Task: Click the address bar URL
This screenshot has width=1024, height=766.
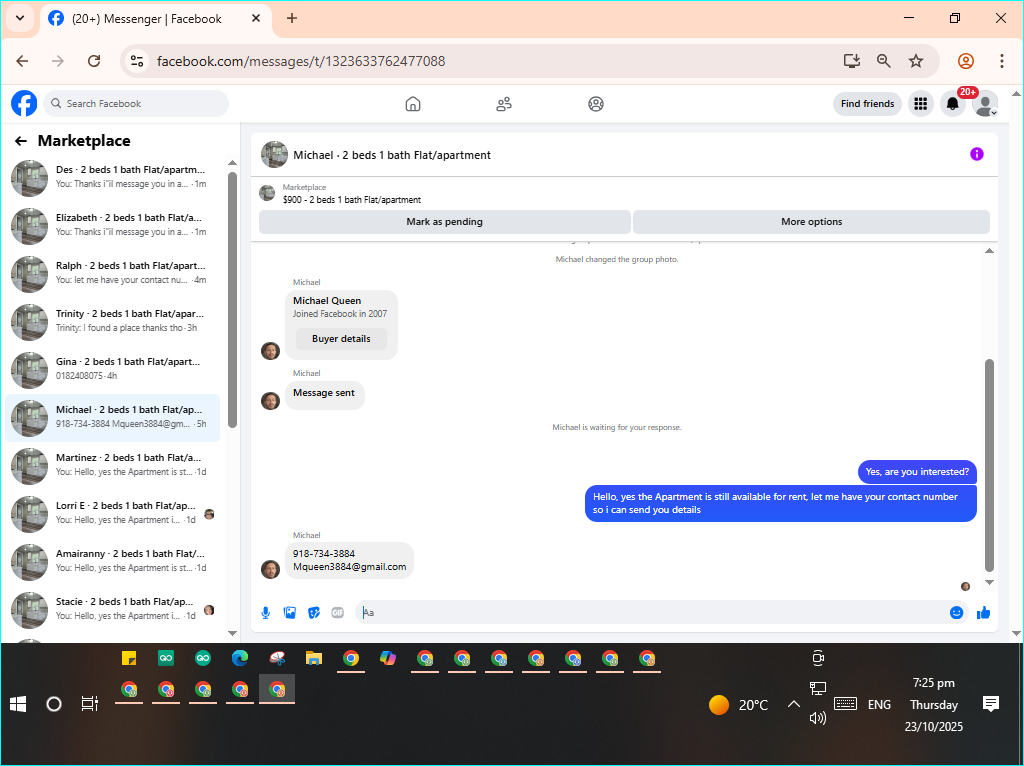Action: pyautogui.click(x=301, y=61)
